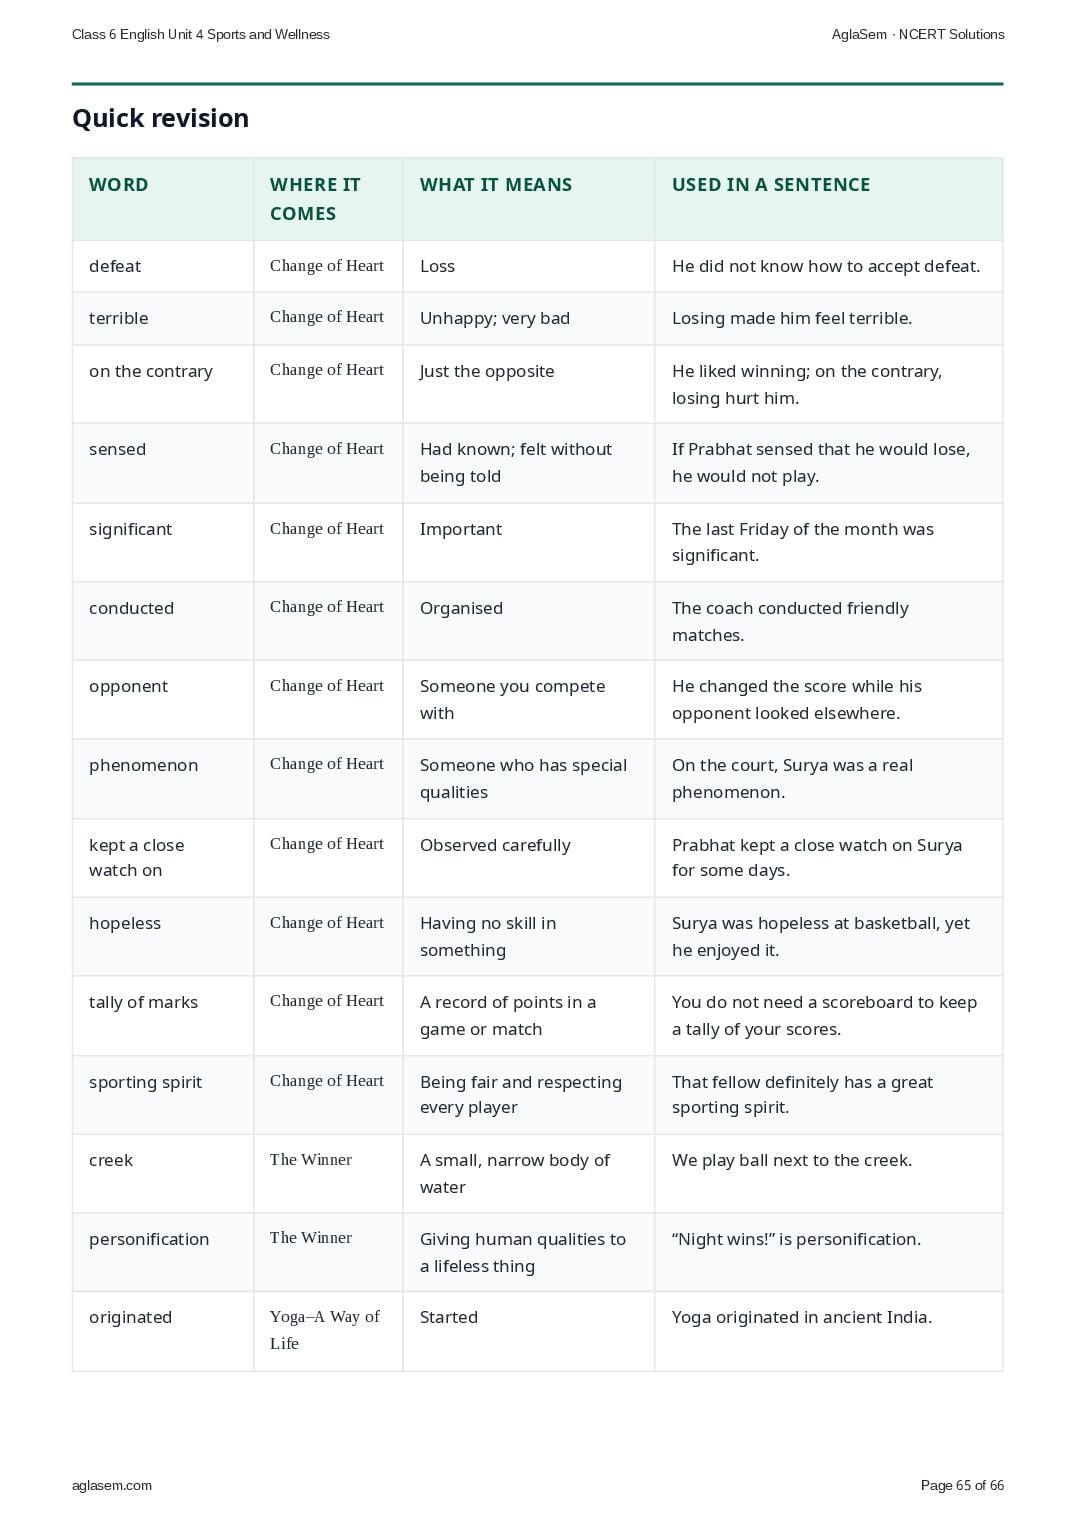Click the header 'Class 6 English Unit 4 Sports and Wellness'

[201, 34]
